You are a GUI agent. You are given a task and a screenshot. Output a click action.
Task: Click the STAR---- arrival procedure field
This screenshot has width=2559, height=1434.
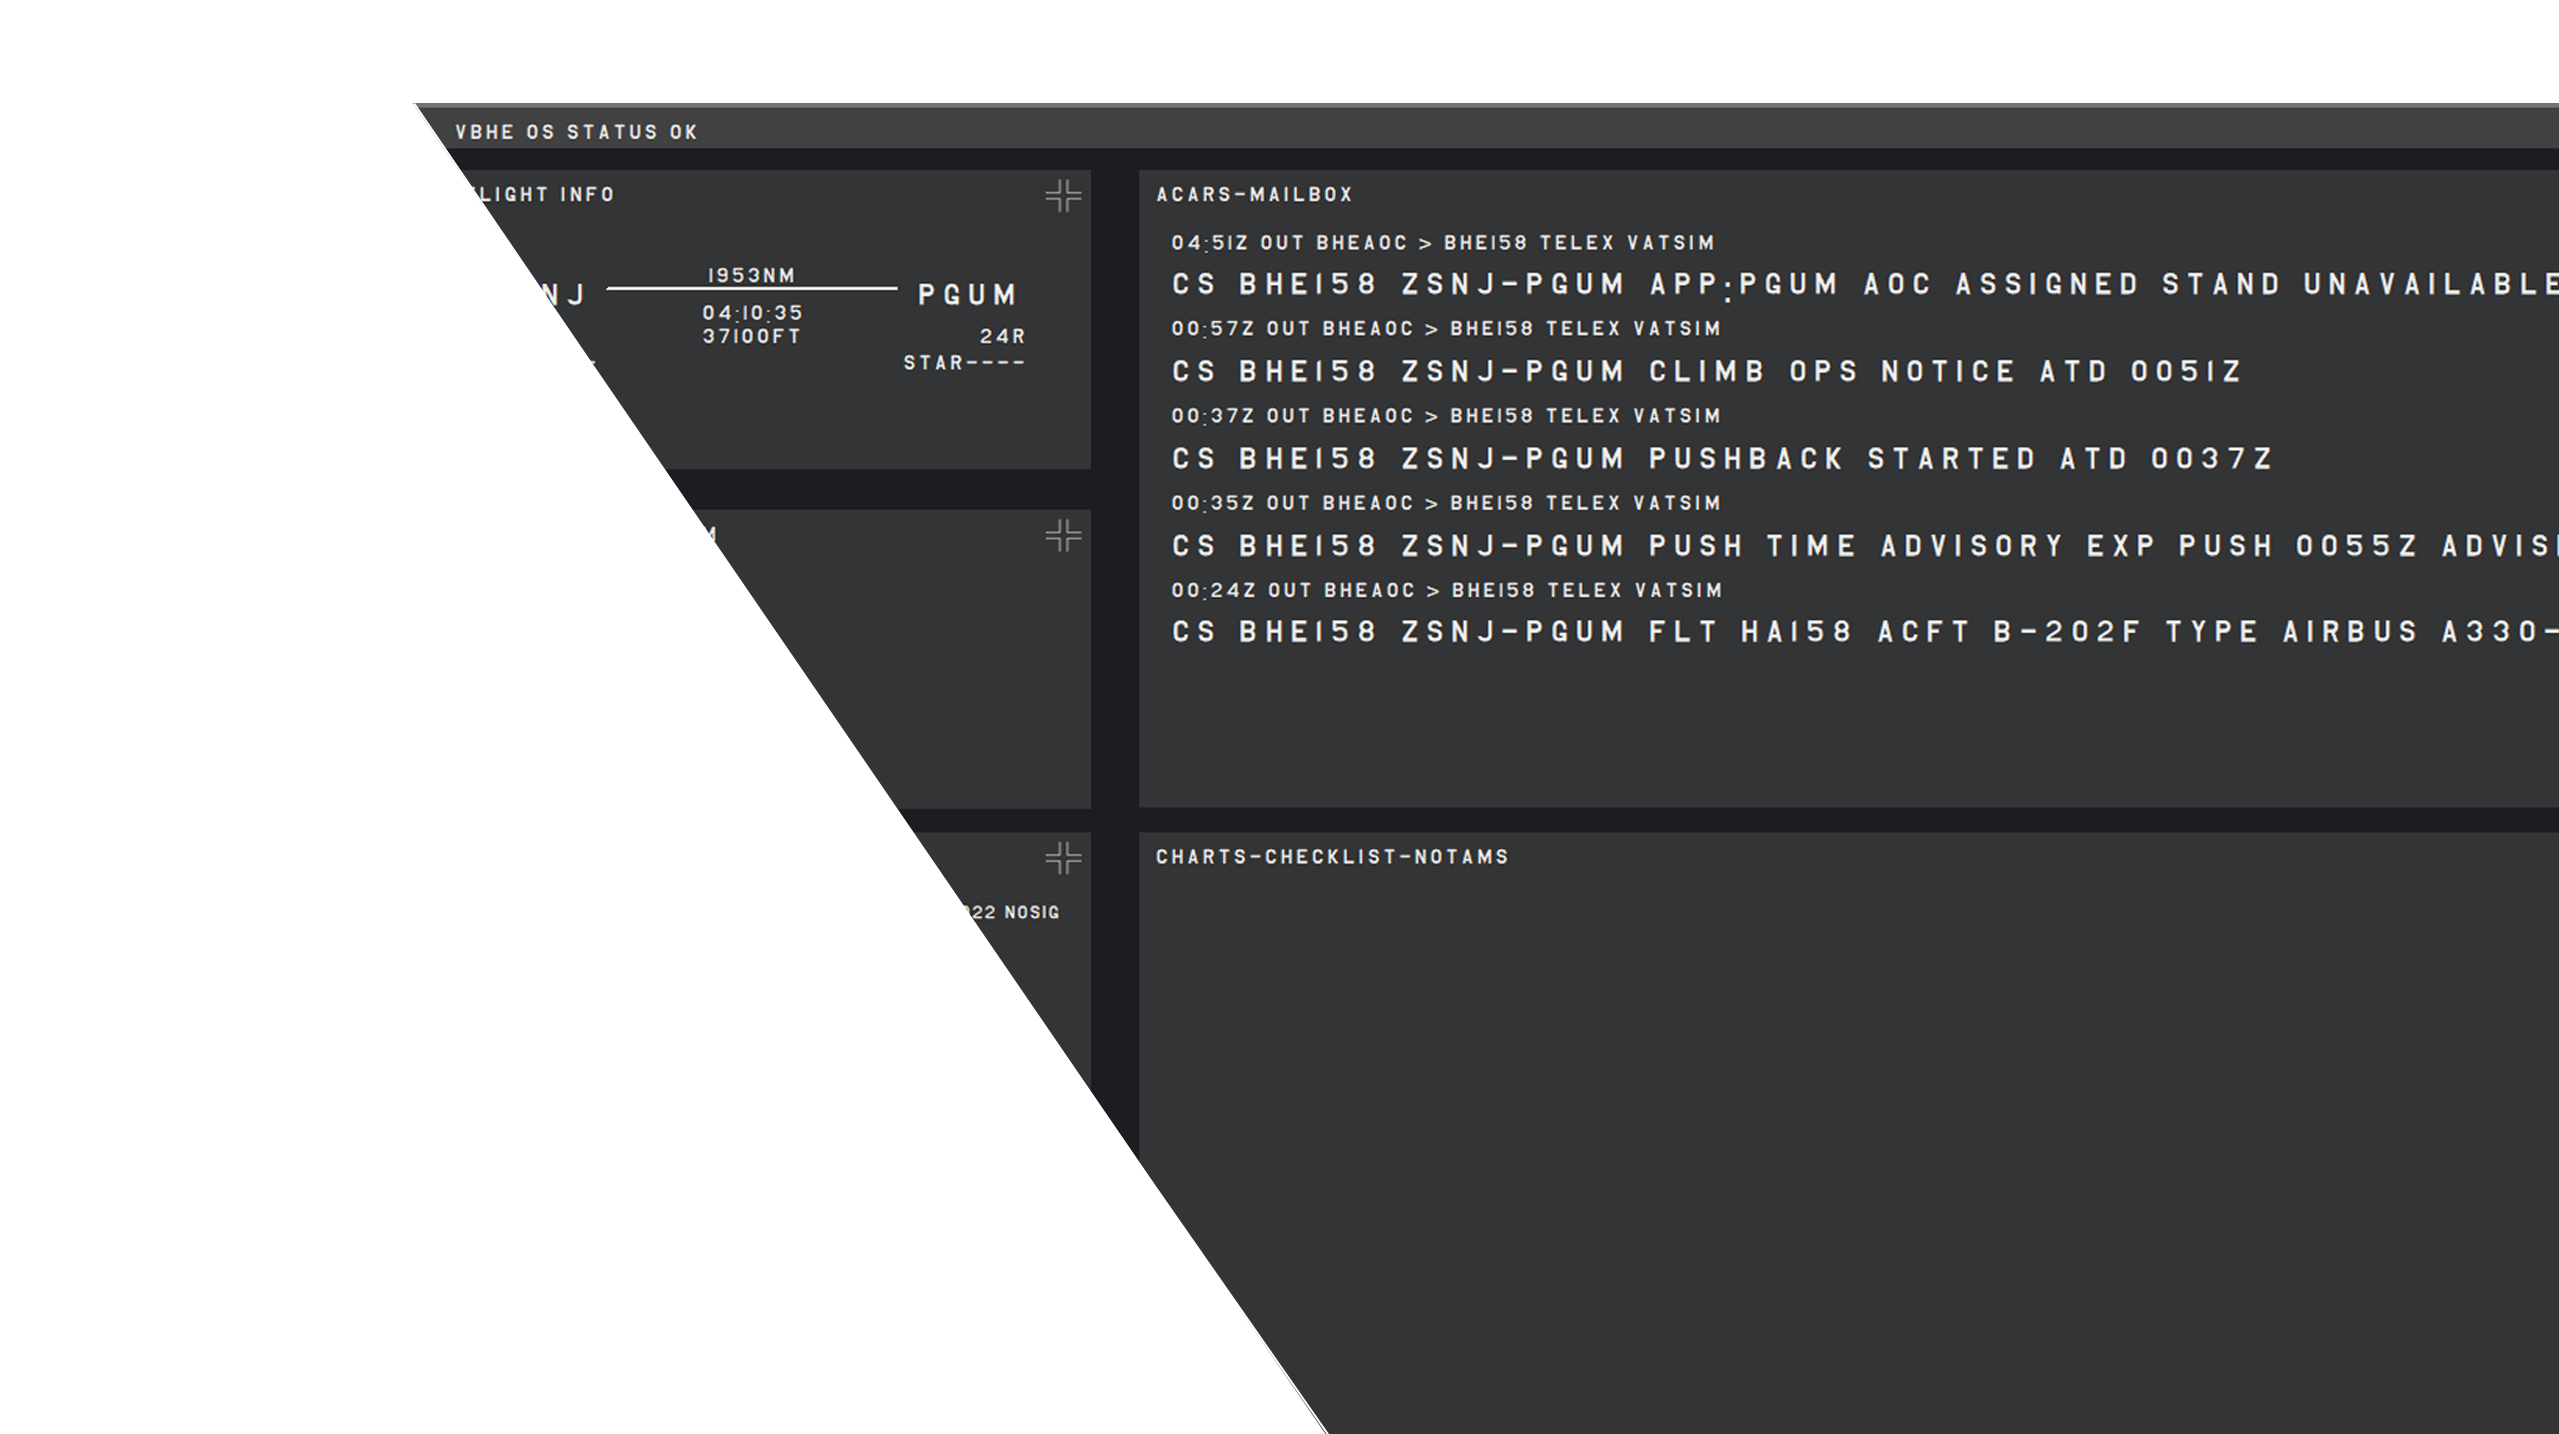click(x=964, y=363)
